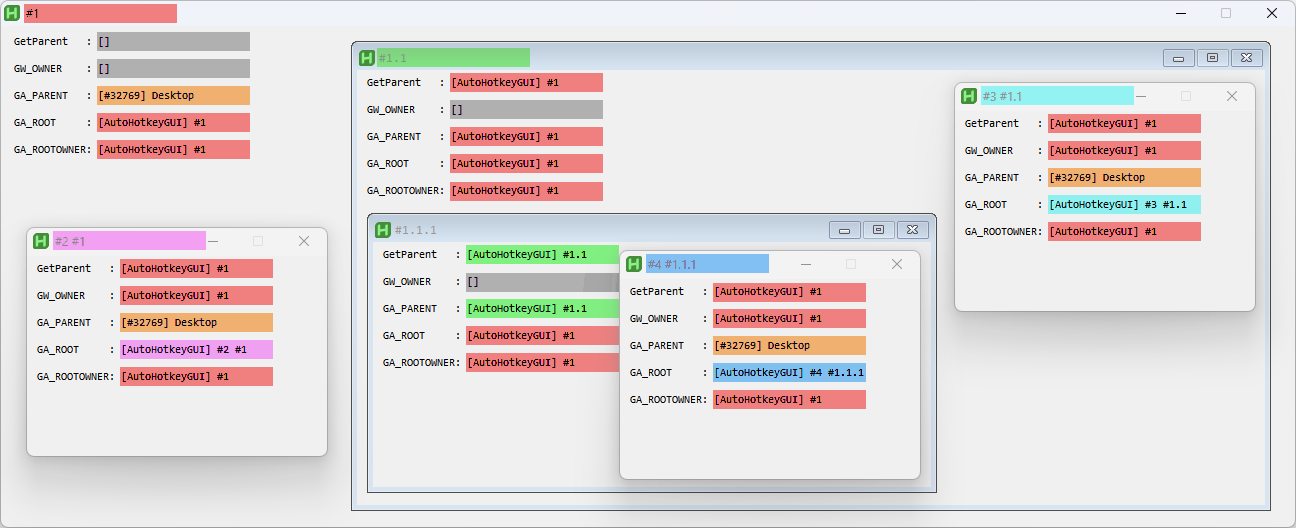This screenshot has height=528, width=1296.
Task: Click GA_ROOTOWNER #1 value in window #1.1.1
Action: pos(543,363)
